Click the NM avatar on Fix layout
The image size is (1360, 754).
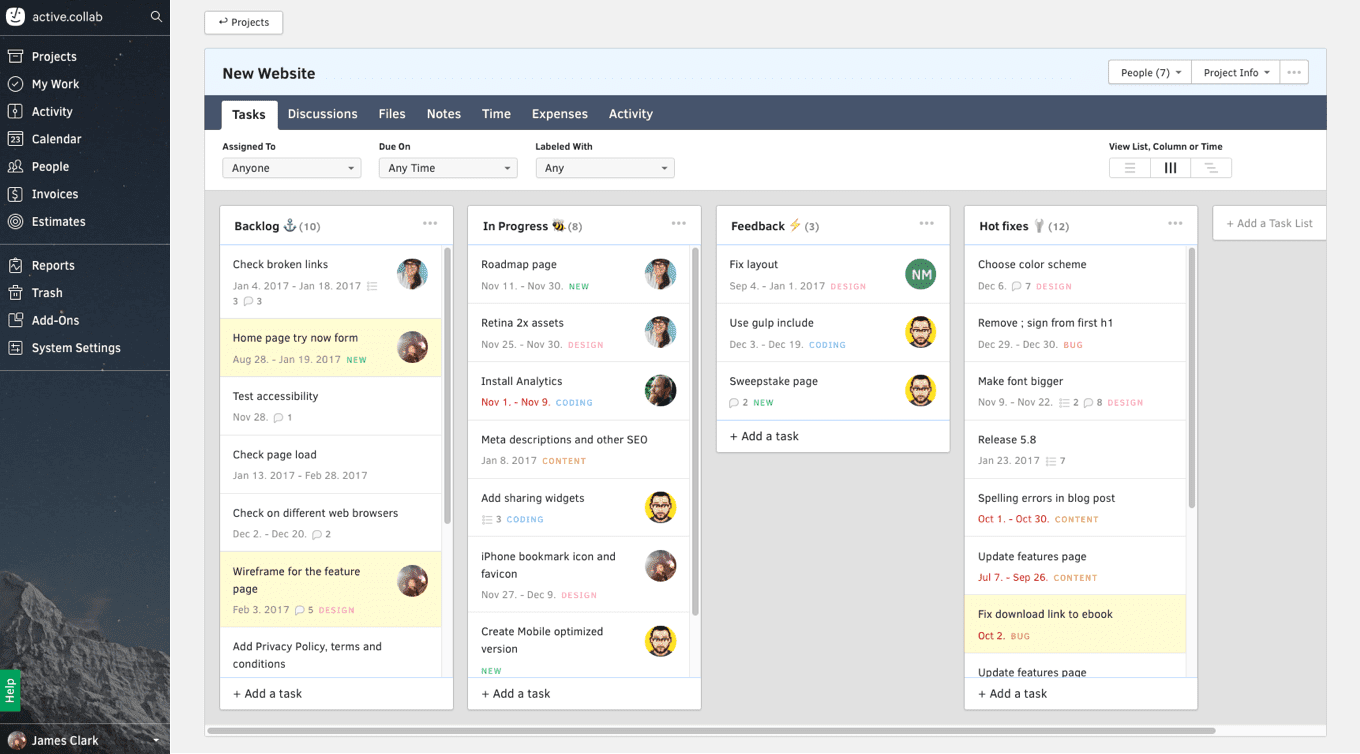tap(920, 274)
